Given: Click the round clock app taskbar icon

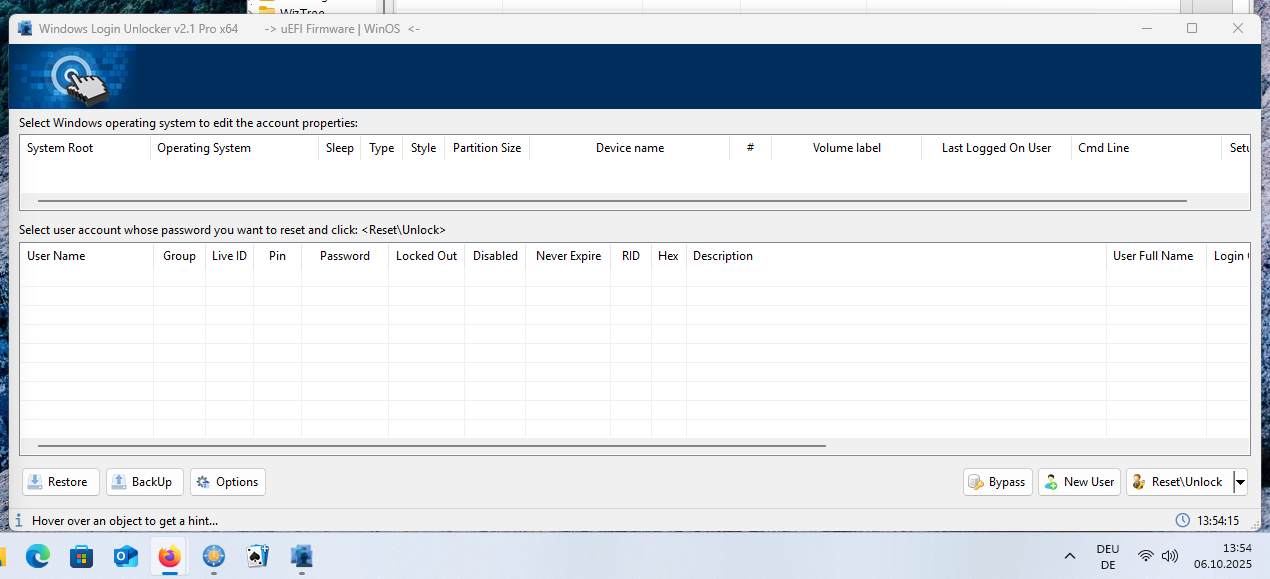Looking at the screenshot, I should point(214,556).
